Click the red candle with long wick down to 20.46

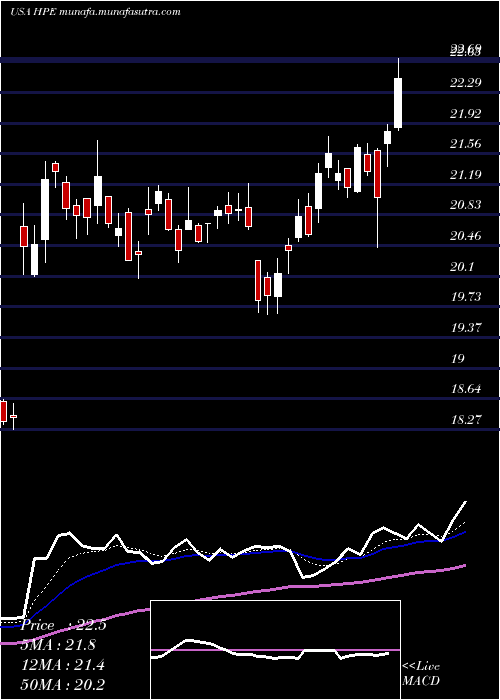click(378, 174)
